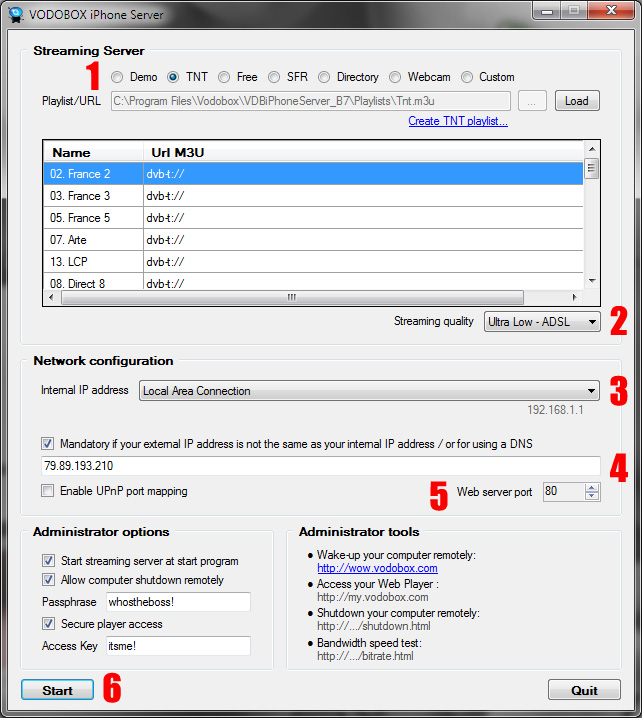Screen dimensions: 642x718
Task: Select the Directory radio option
Action: (x=324, y=77)
